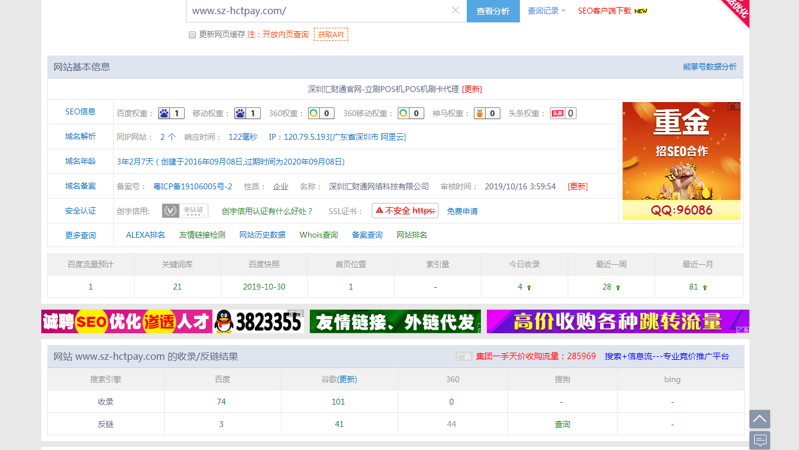Click the Toutiao weight red icon
The image size is (799, 450).
[x=557, y=113]
